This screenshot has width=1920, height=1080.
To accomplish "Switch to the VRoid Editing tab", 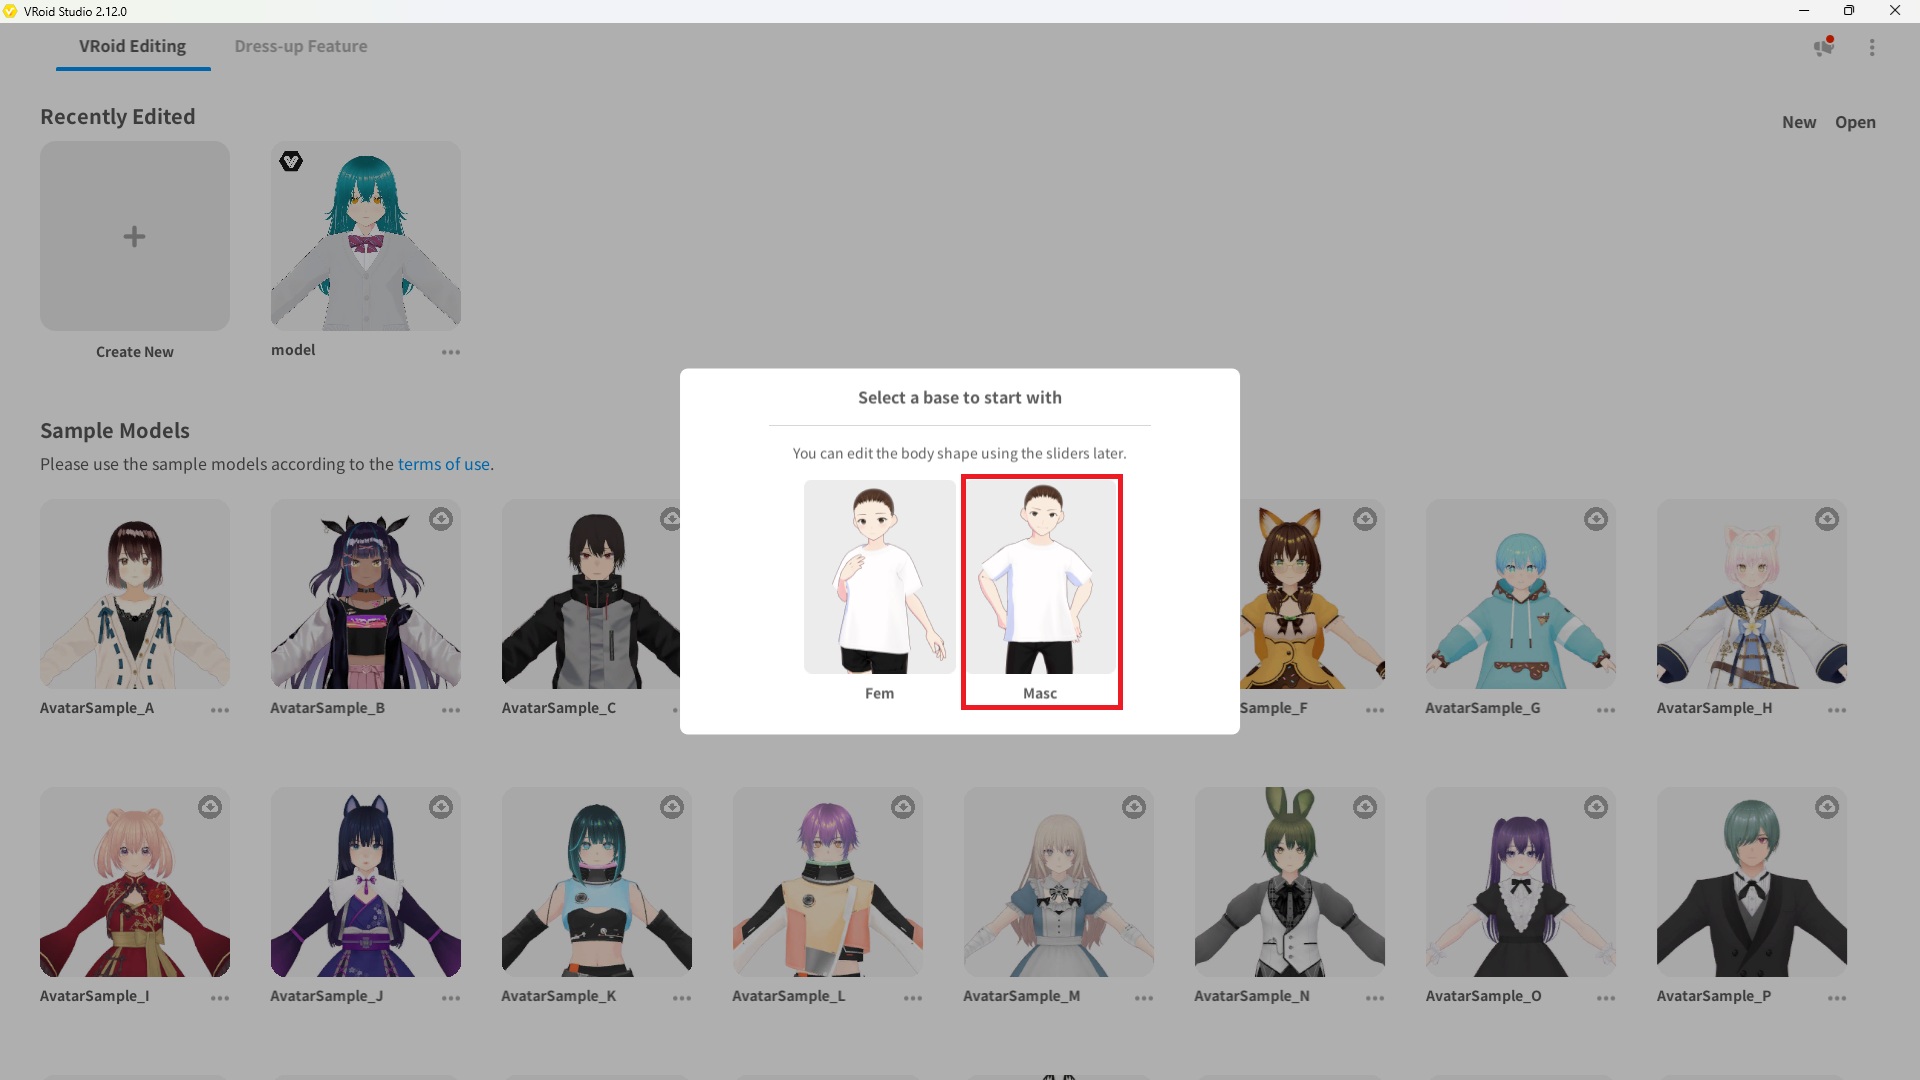I will coord(132,46).
